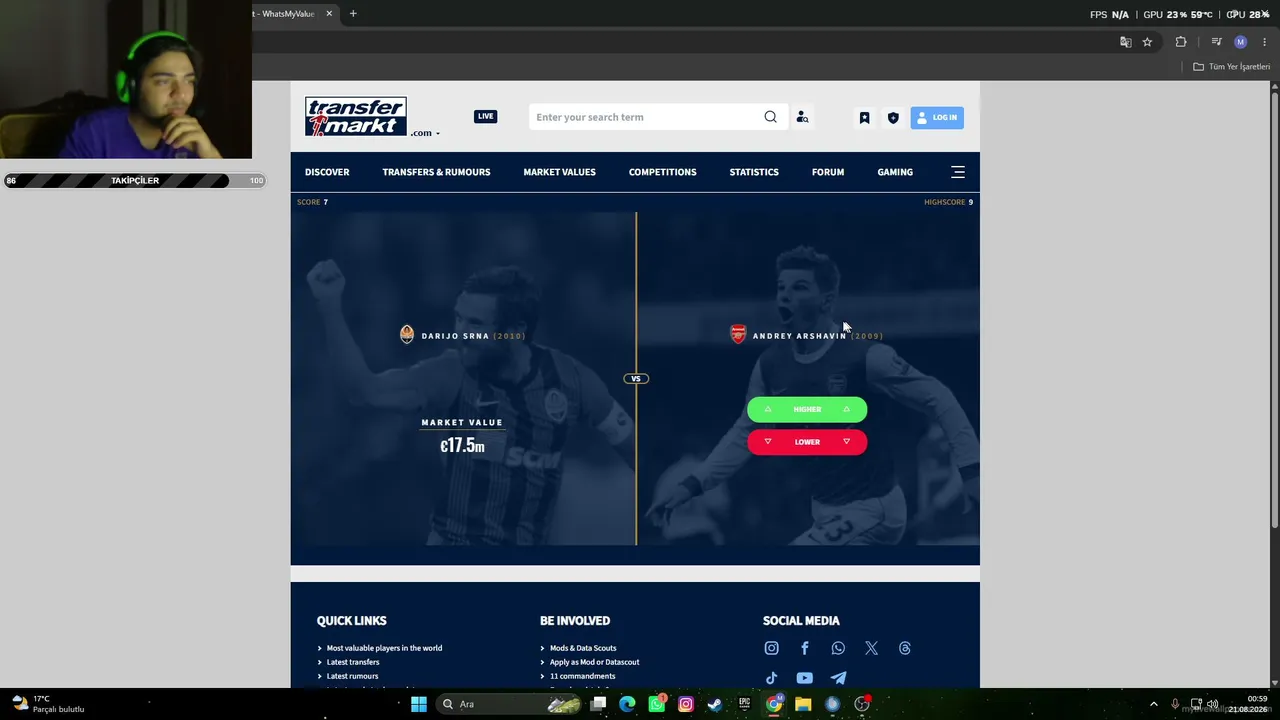Open Steam from the taskbar
1280x720 pixels.
(x=714, y=704)
